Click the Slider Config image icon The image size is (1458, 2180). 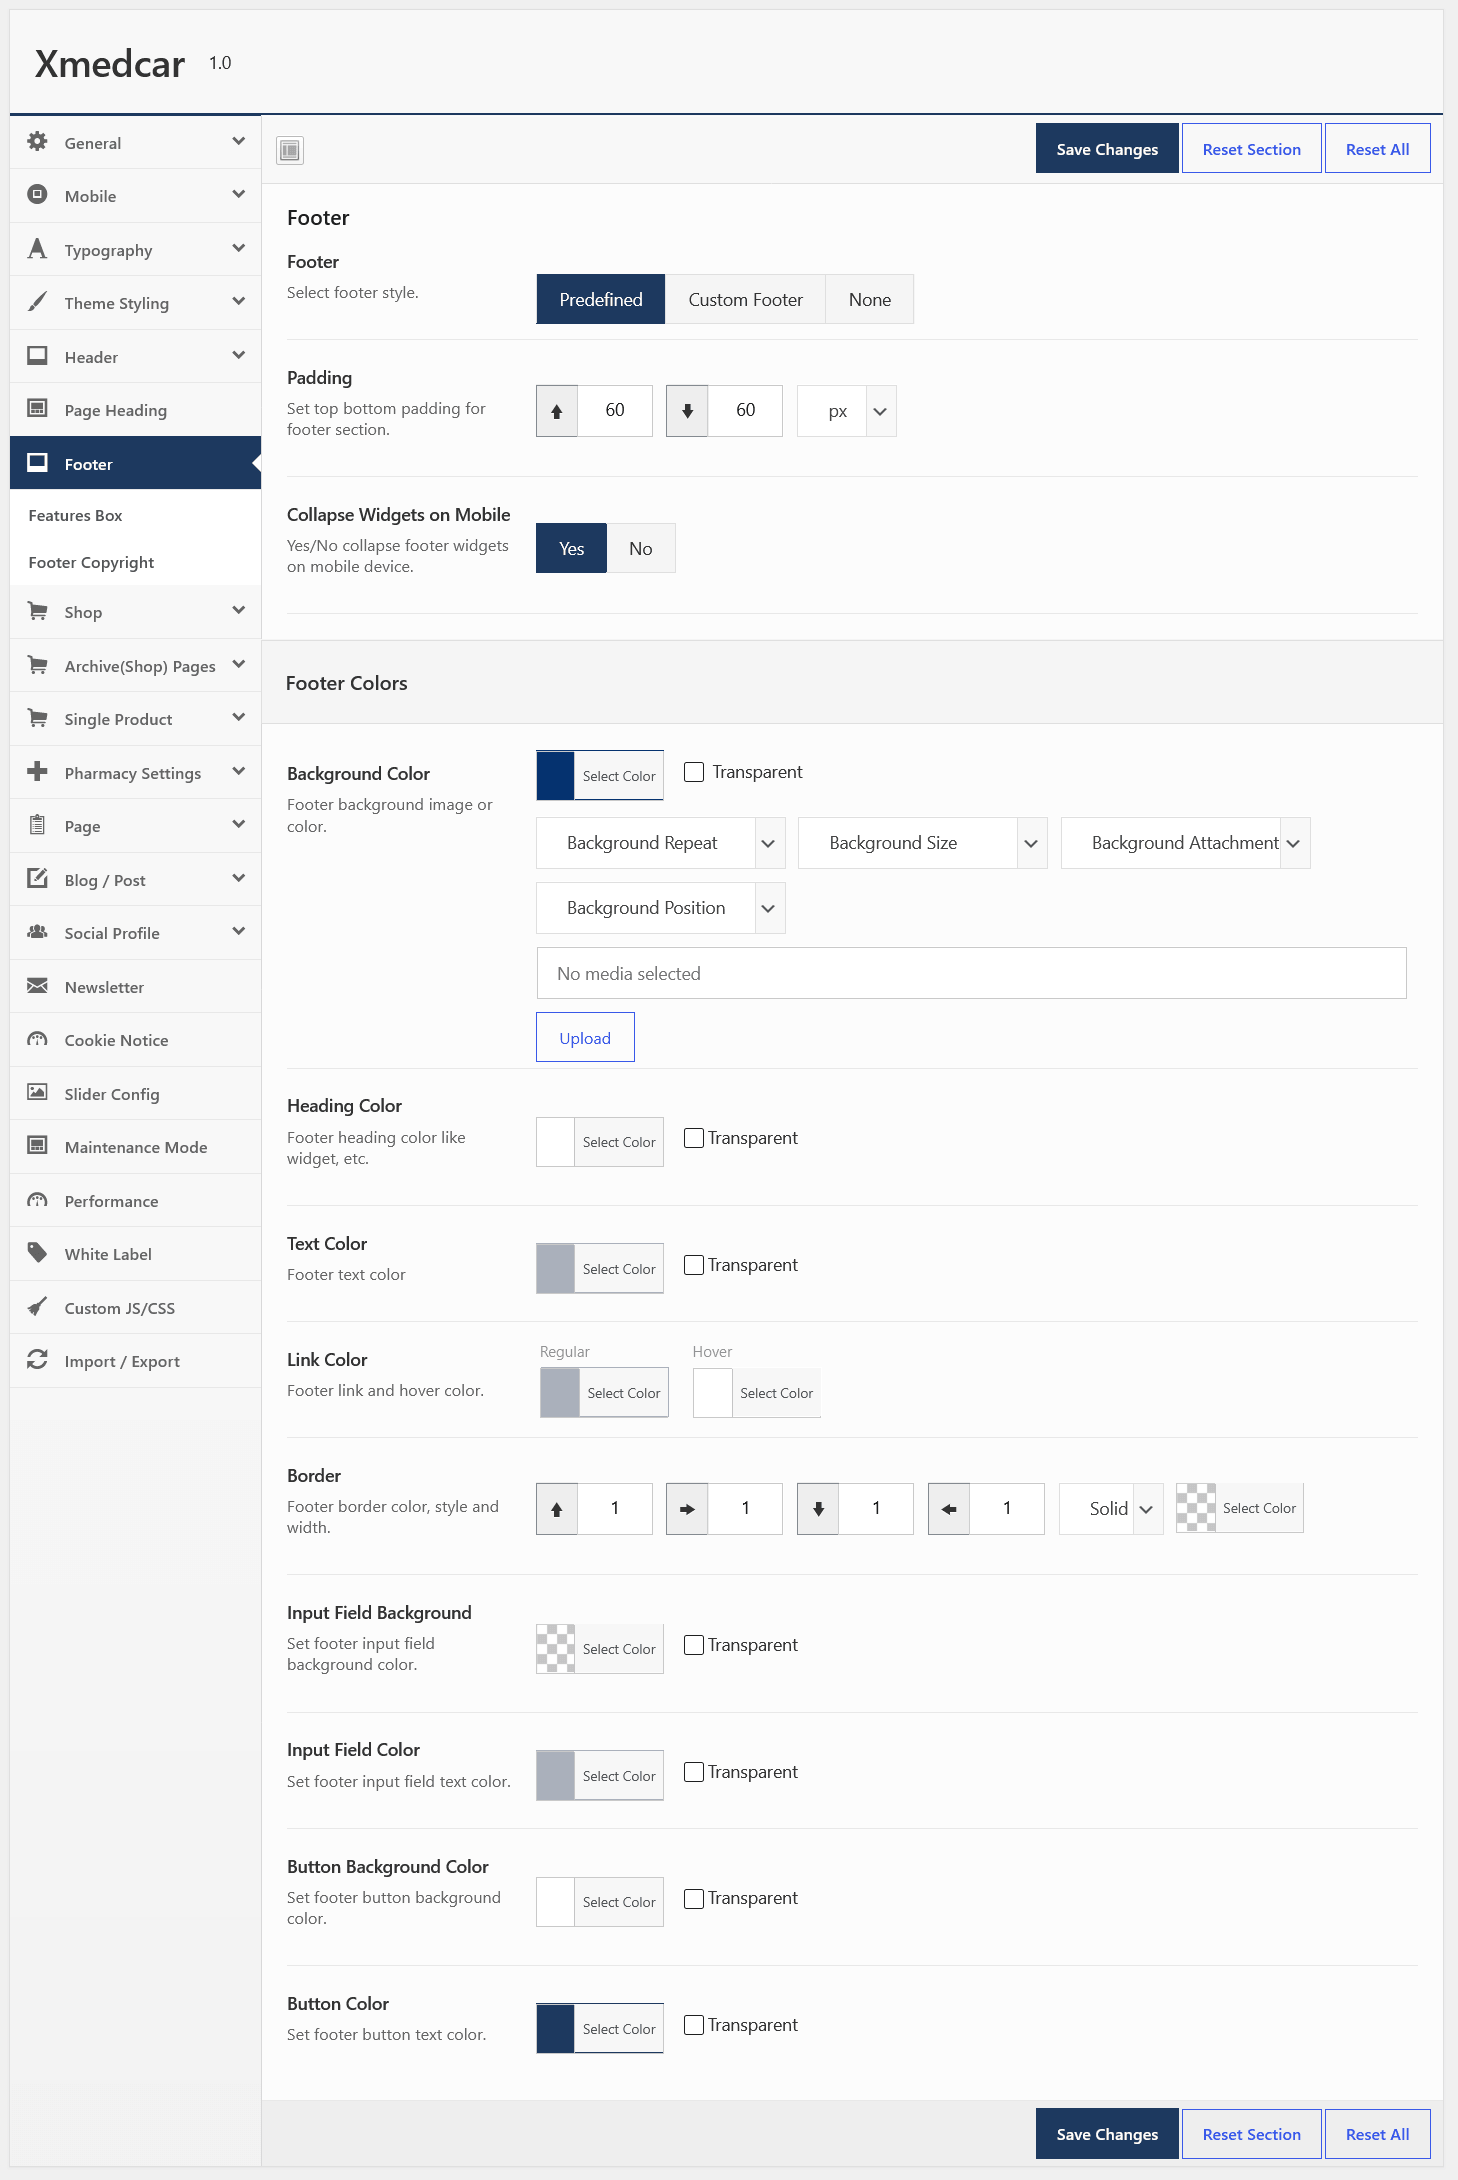tap(38, 1093)
